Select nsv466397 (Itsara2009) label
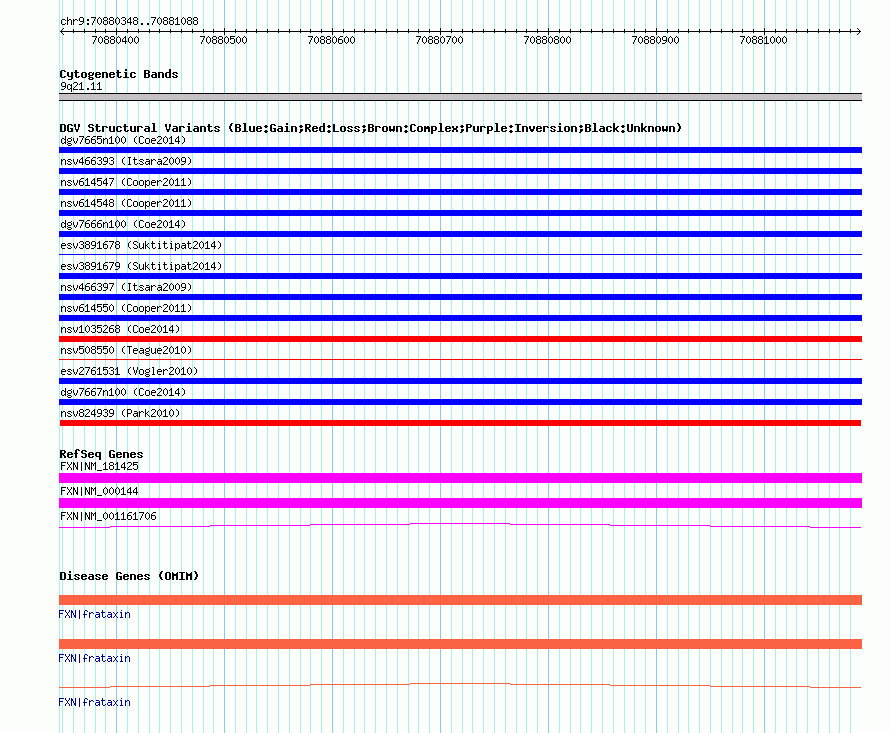The image size is (890, 733). click(x=126, y=287)
